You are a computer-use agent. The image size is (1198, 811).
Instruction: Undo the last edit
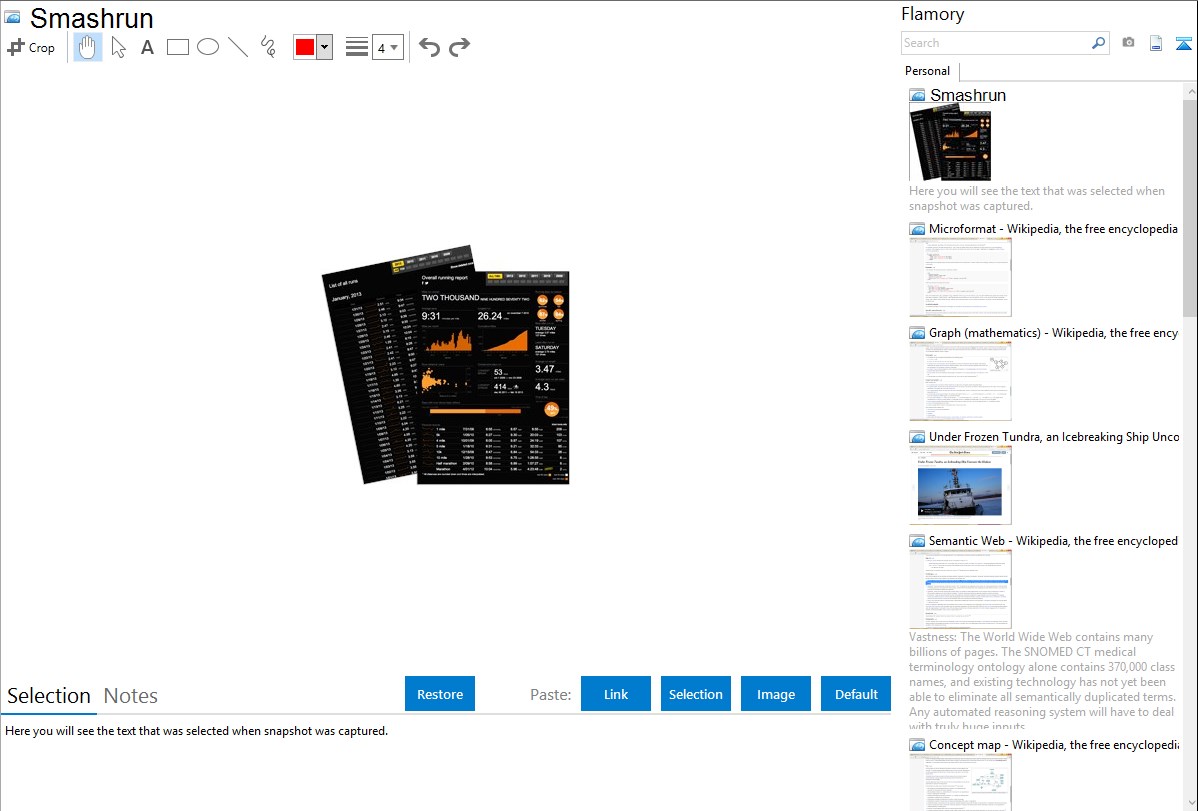tap(429, 47)
